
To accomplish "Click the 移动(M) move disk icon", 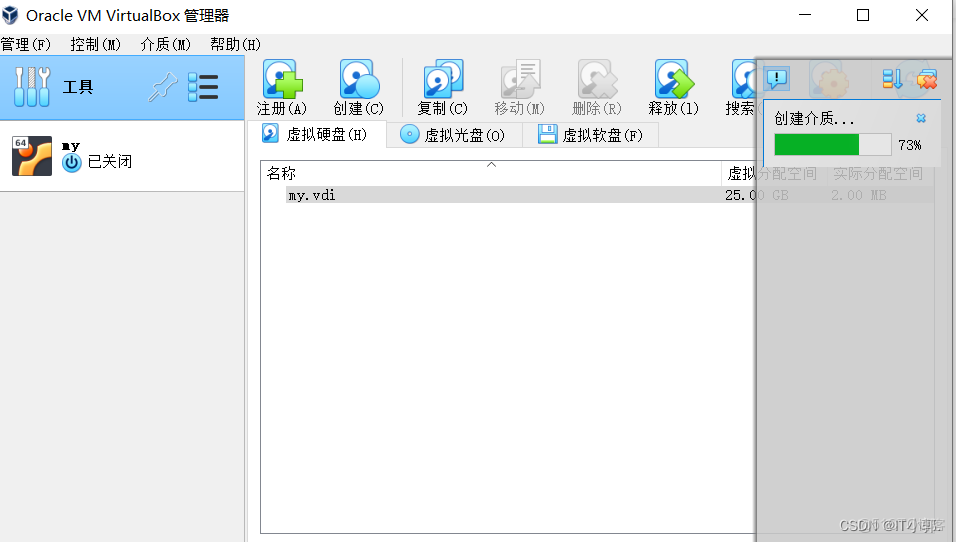I will coord(520,79).
